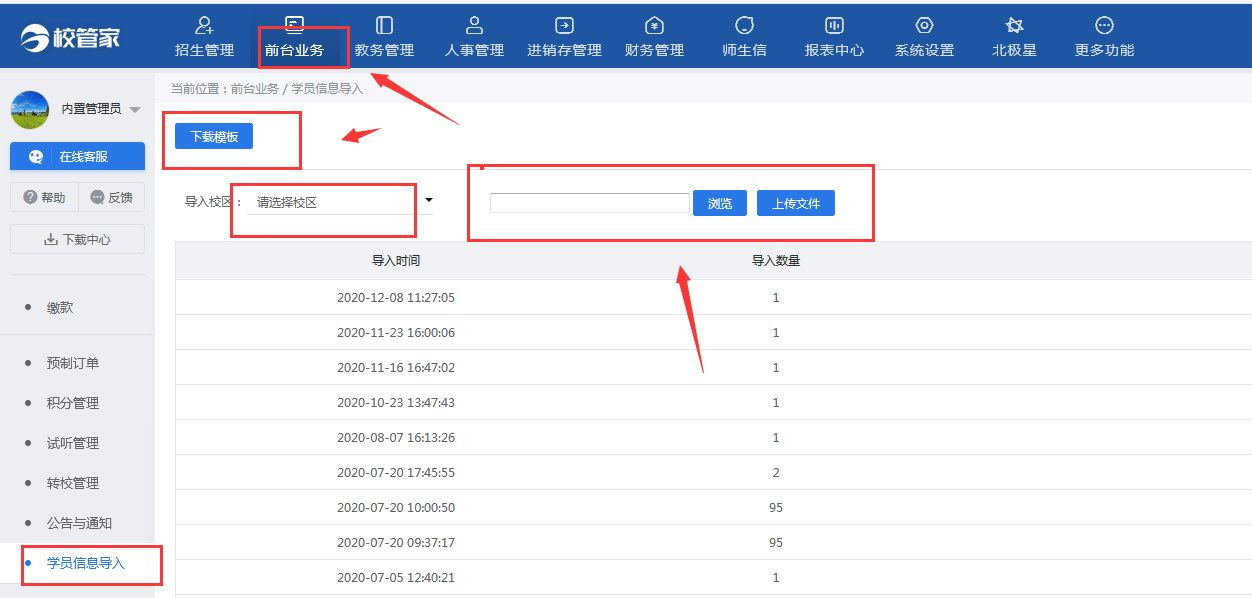Open 财务管理 menu
The image size is (1252, 598).
[654, 35]
